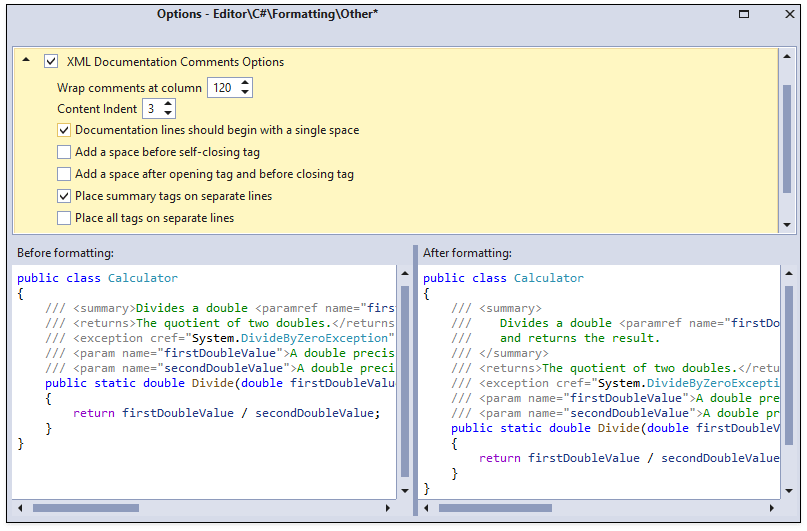Click the splitter between Before and After panes
The height and width of the screenshot is (531, 807).
coord(415,380)
